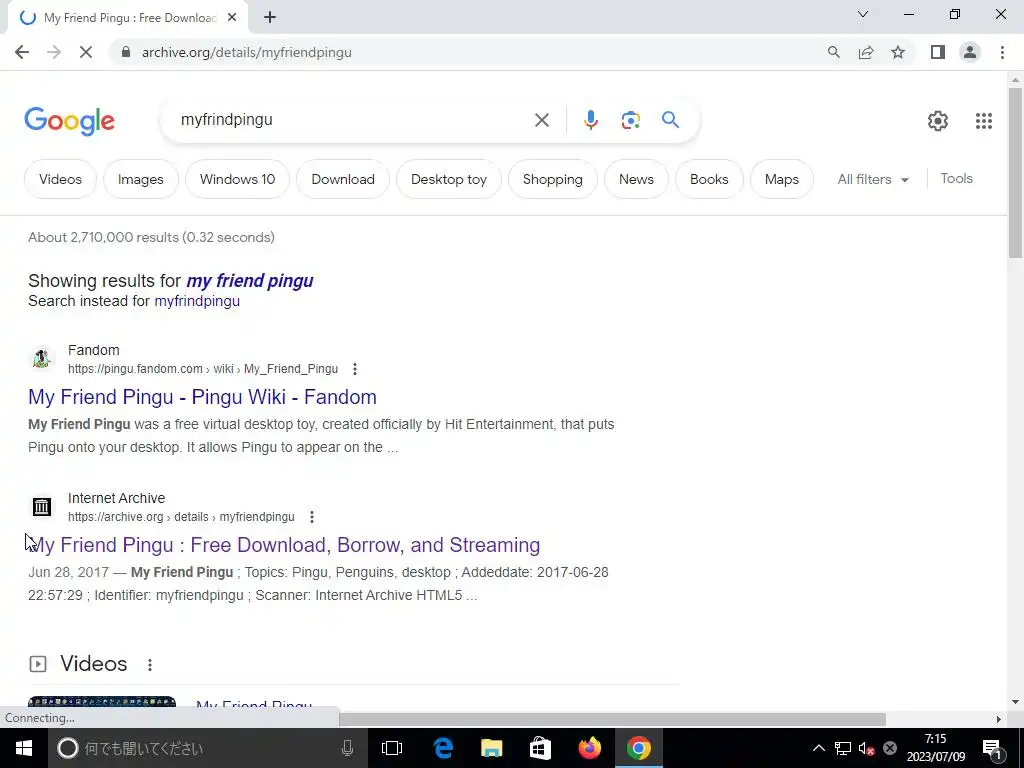Submit the search with the magnifier
1024x768 pixels.
[x=670, y=120]
